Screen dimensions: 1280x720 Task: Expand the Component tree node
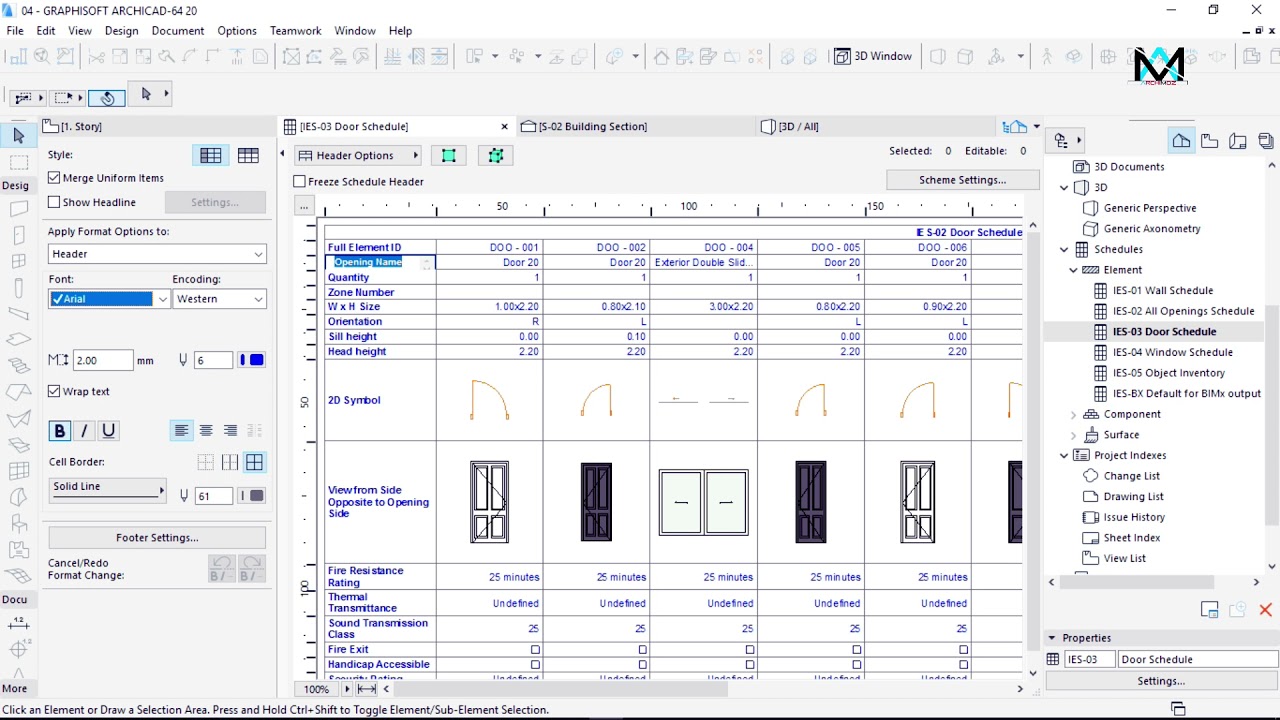1074,414
